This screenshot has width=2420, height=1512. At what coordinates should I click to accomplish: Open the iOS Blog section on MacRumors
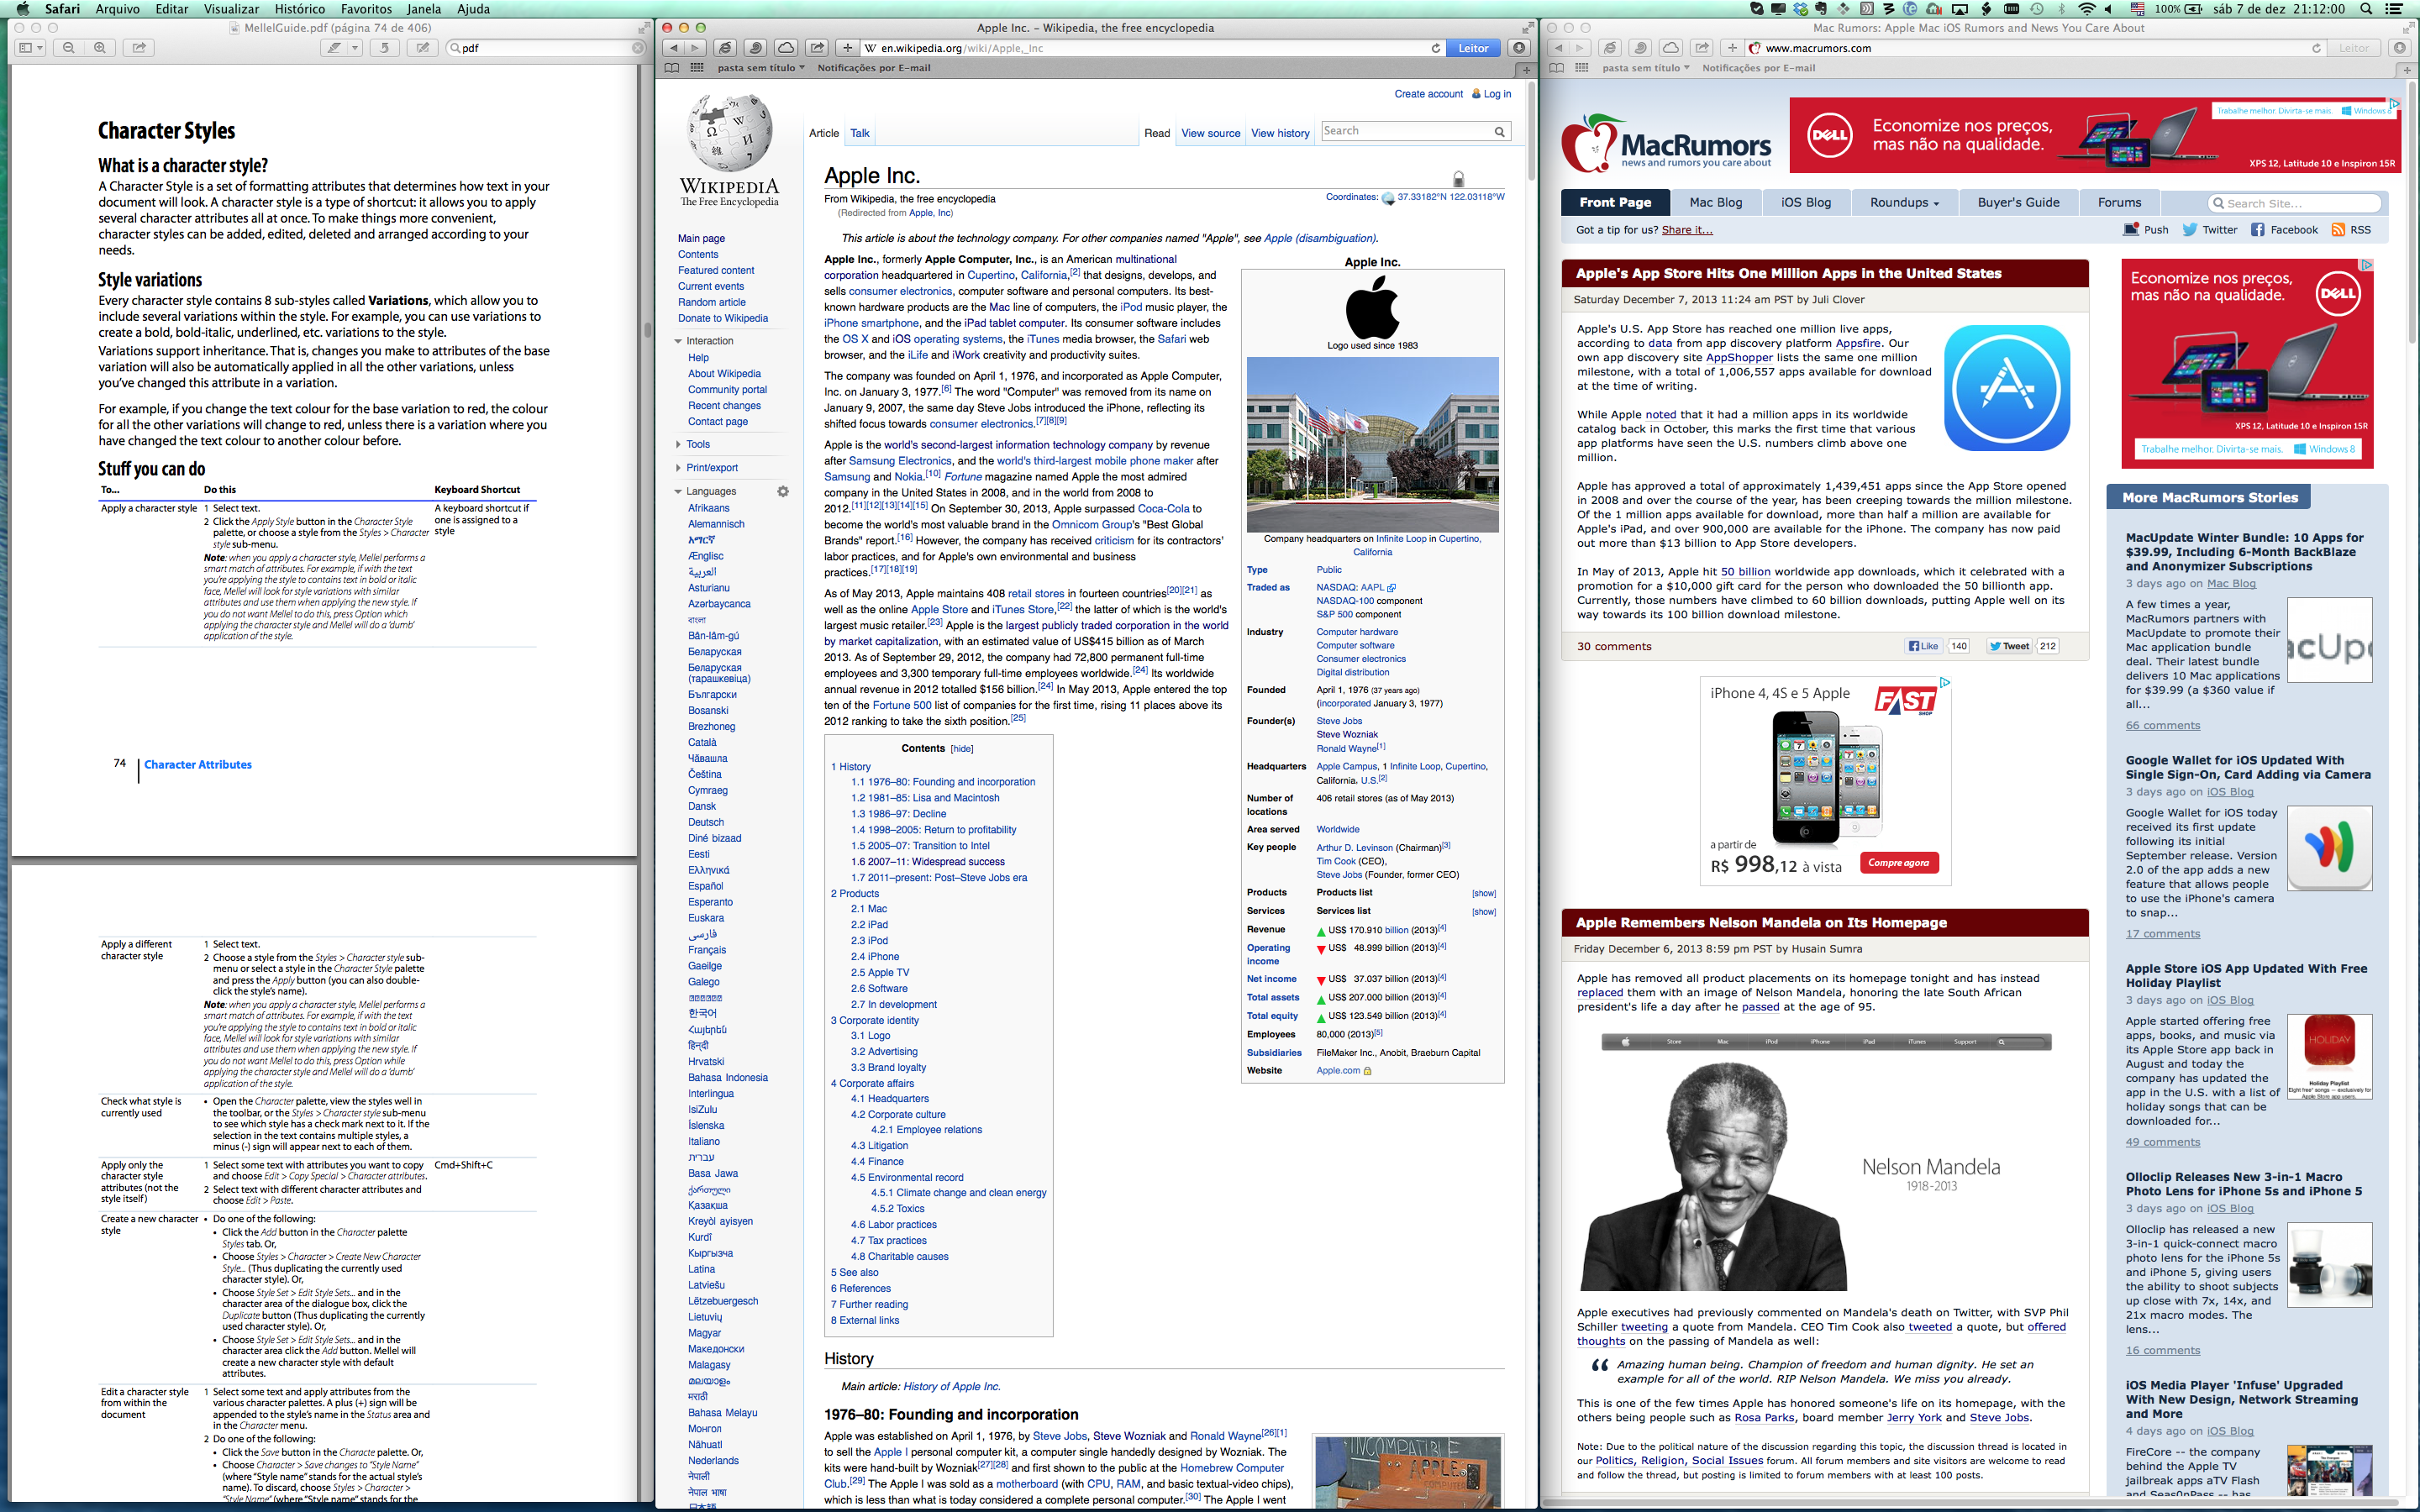tap(1805, 202)
